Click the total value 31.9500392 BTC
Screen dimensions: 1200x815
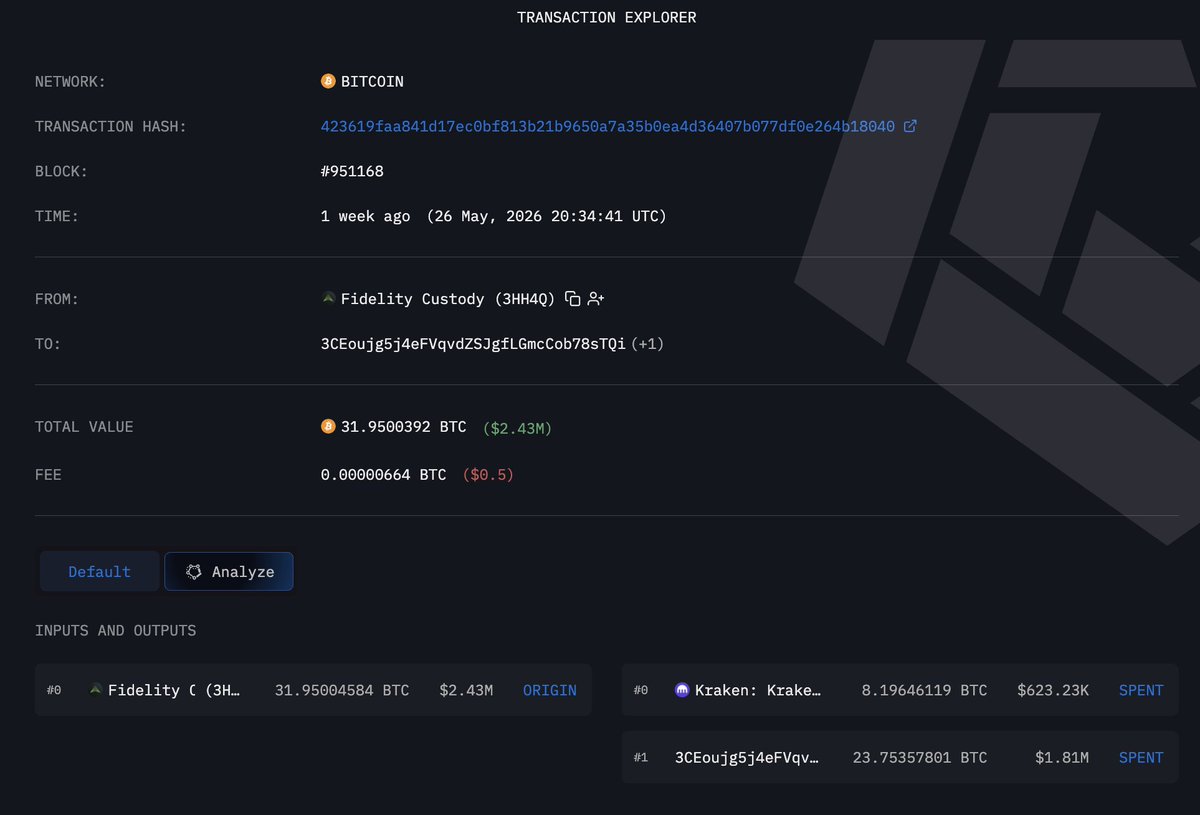[x=404, y=427]
